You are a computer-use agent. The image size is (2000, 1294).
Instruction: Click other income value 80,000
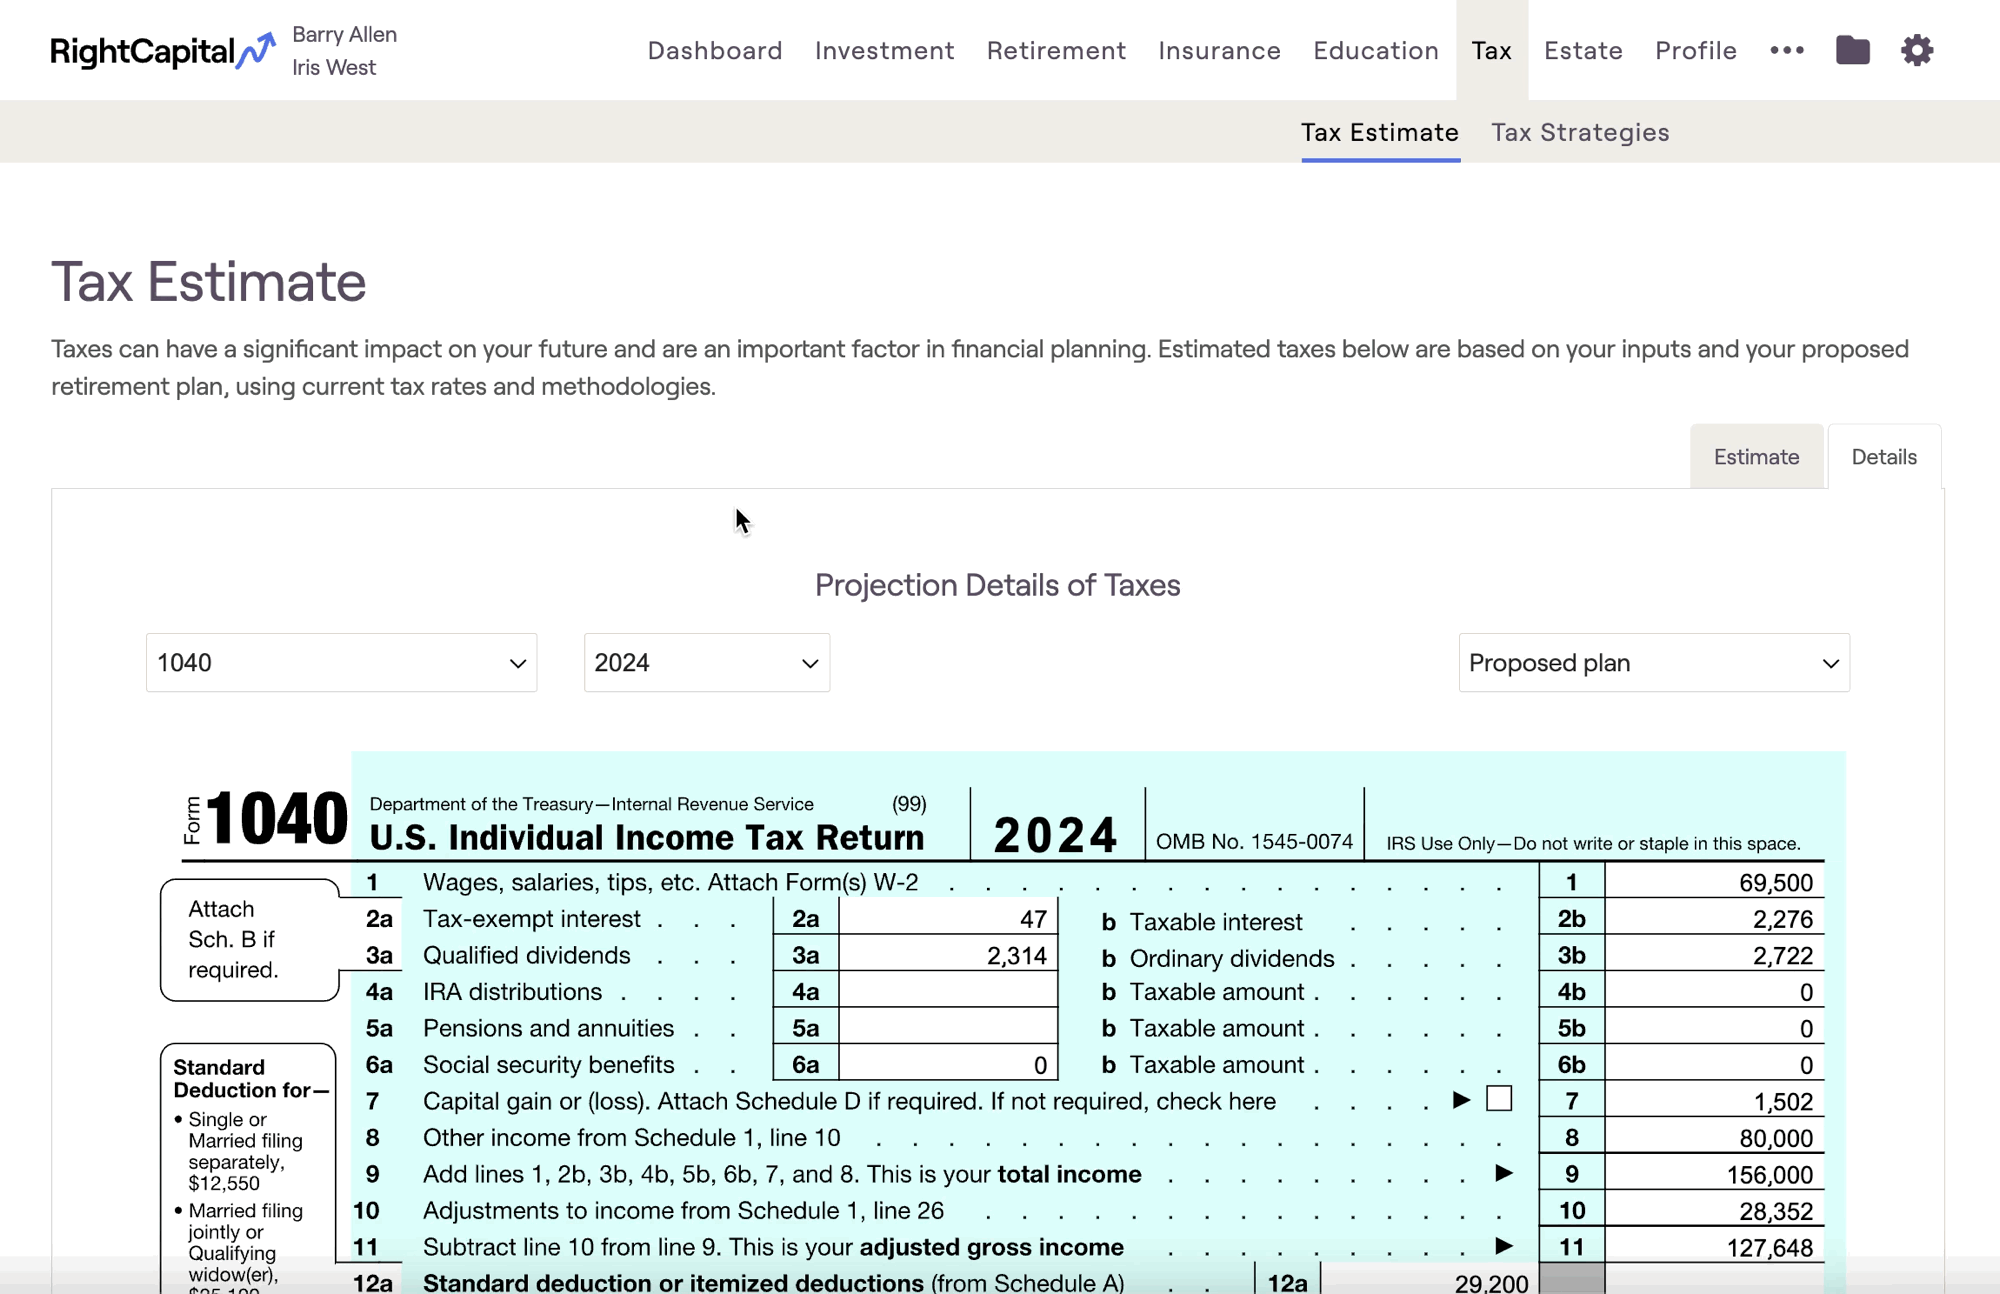pyautogui.click(x=1775, y=1138)
